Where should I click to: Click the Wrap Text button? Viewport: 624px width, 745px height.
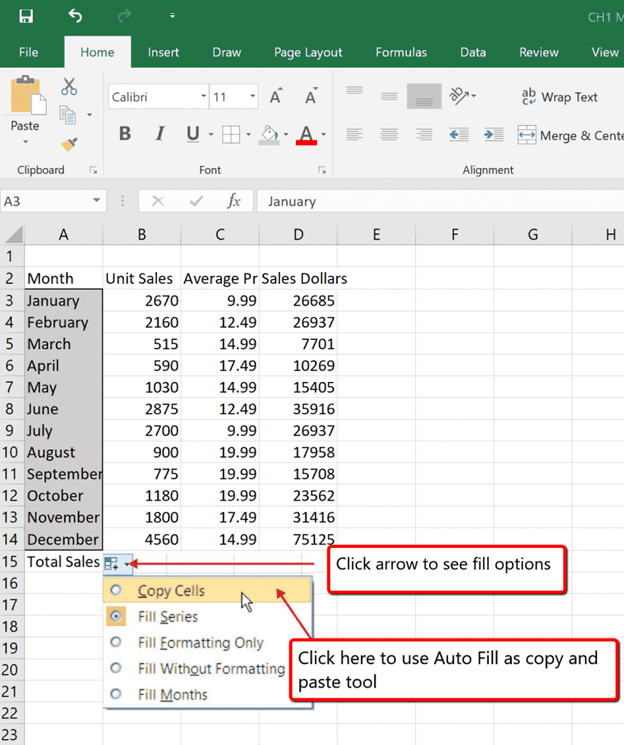tap(559, 97)
